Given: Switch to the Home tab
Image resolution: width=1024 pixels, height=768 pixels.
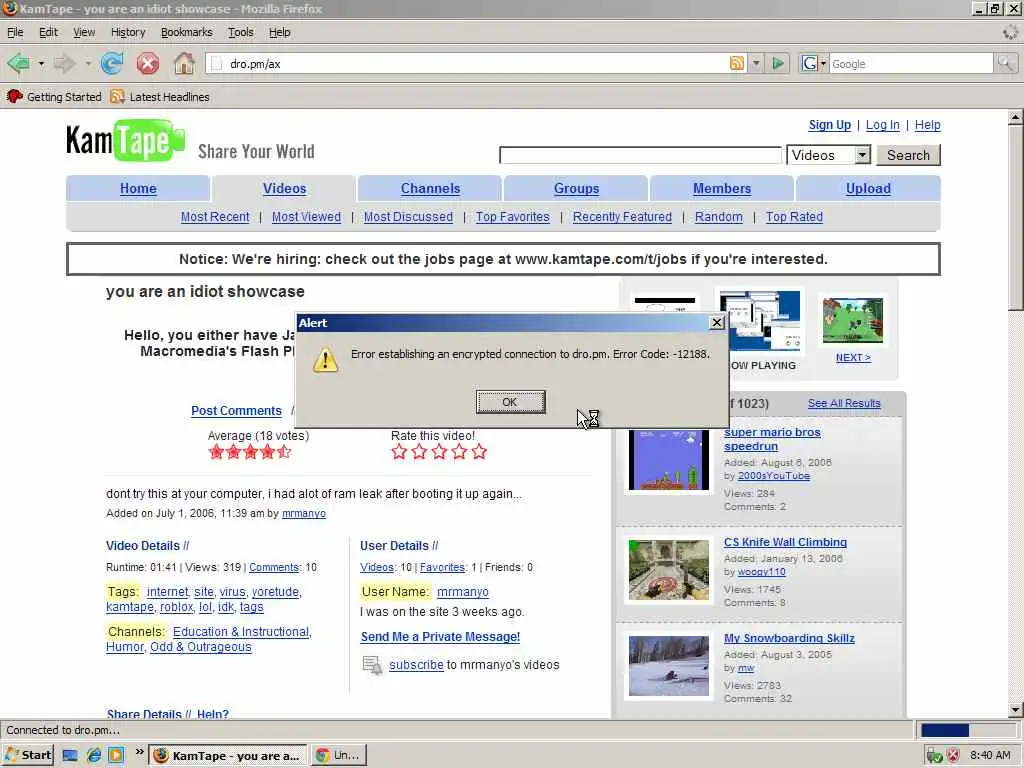Looking at the screenshot, I should pos(138,188).
